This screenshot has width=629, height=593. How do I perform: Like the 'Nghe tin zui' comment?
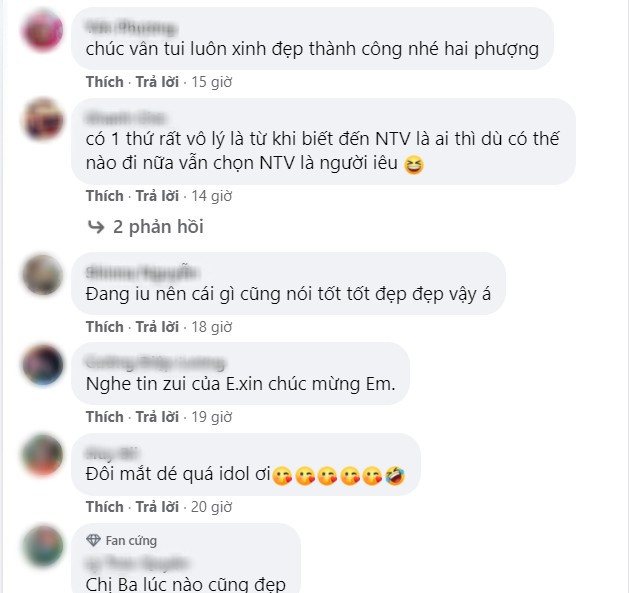[105, 417]
